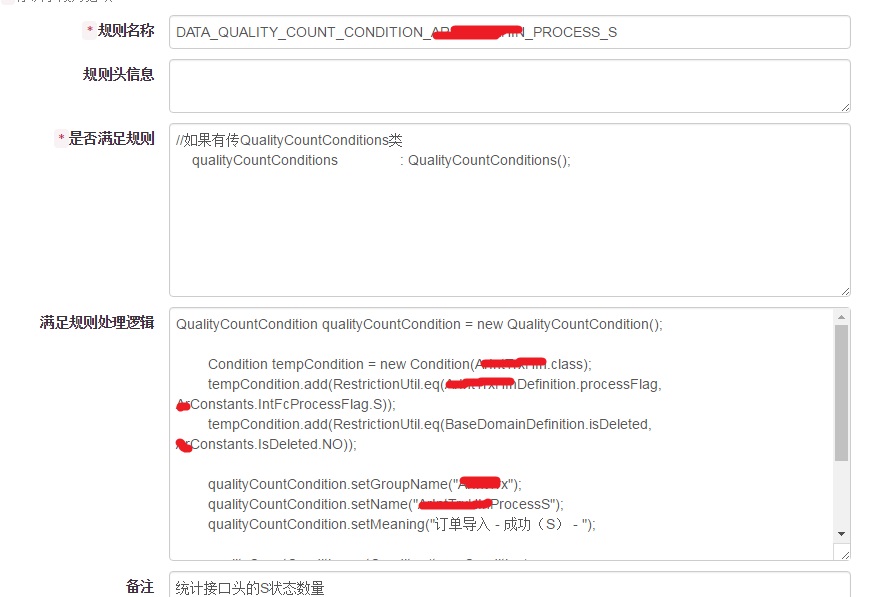875x597 pixels.
Task: Click the 备注 input field
Action: [509, 586]
